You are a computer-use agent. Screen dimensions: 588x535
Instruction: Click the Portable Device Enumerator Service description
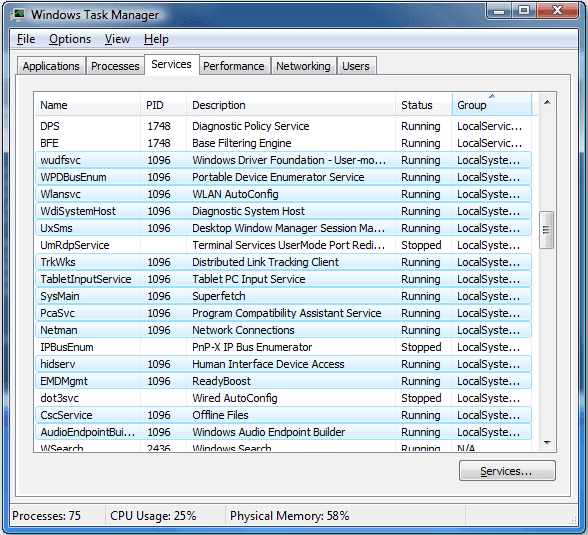point(278,177)
